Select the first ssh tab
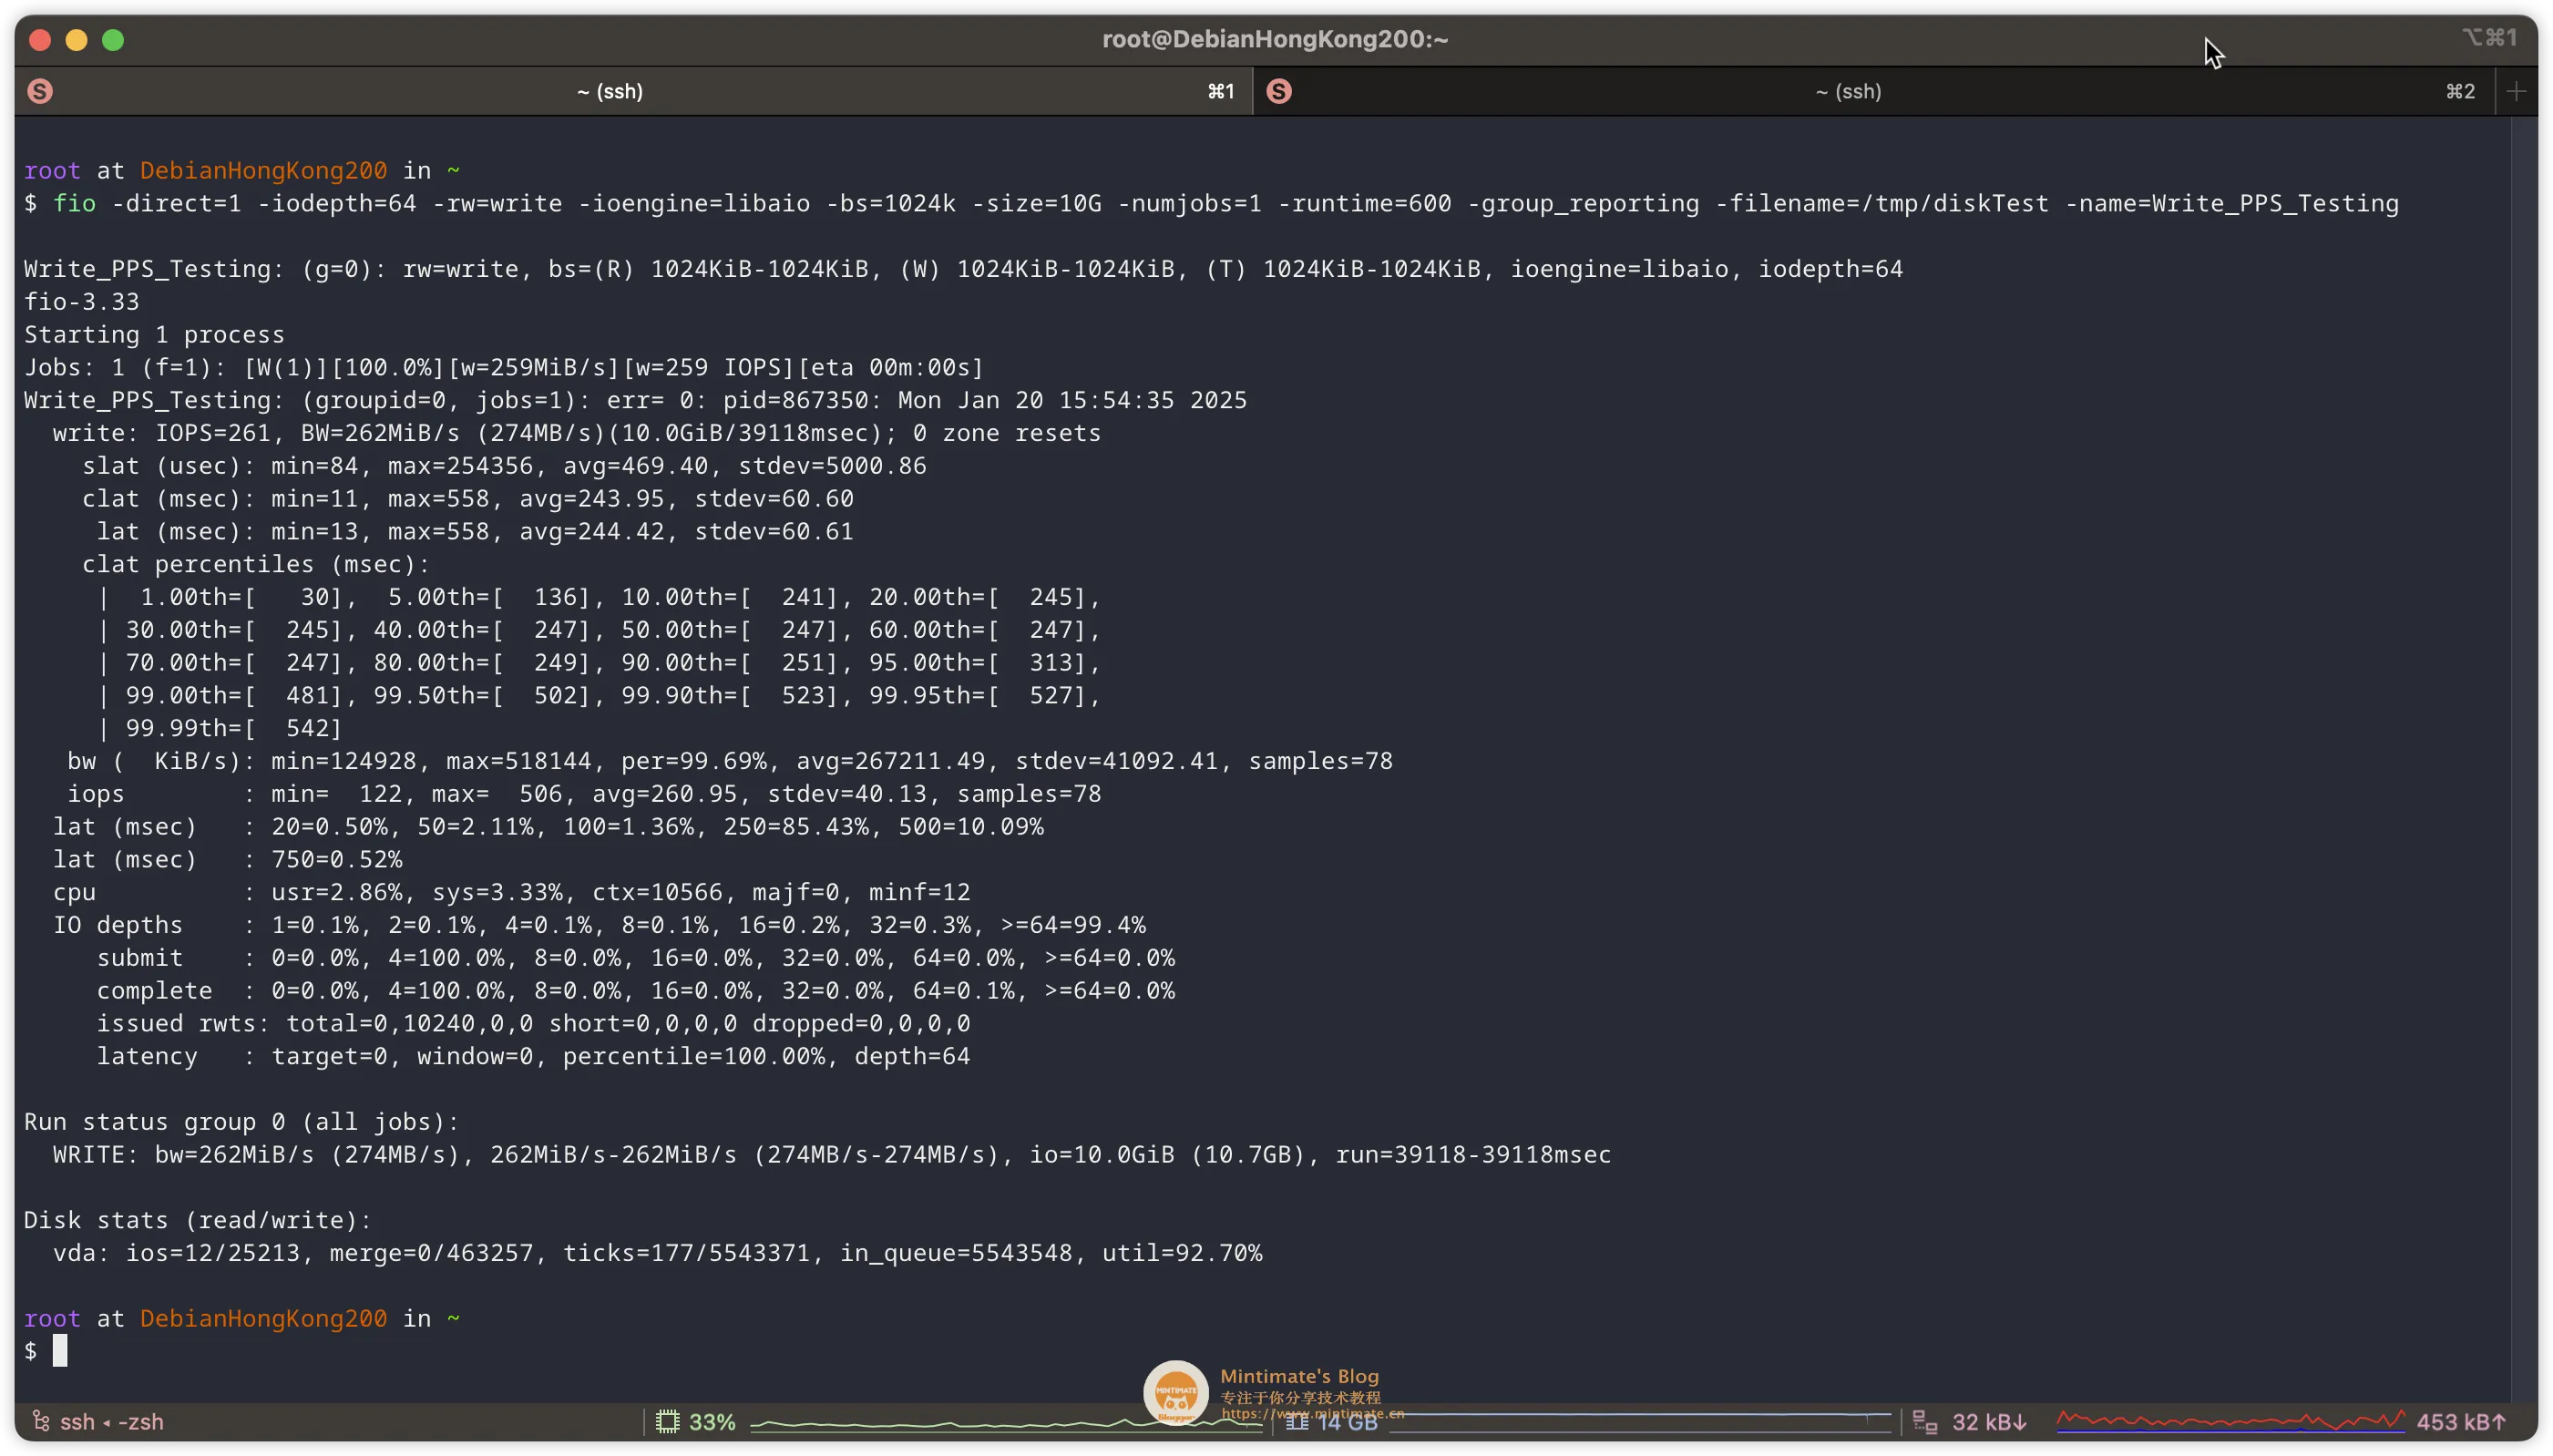2553x1456 pixels. point(609,91)
